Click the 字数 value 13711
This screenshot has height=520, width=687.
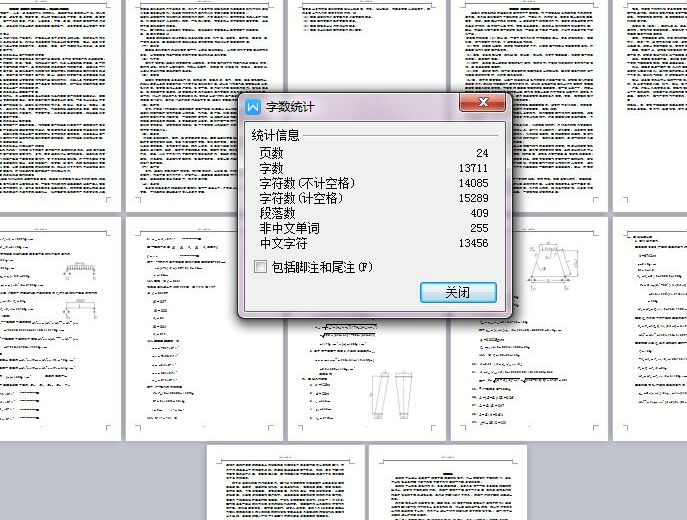[473, 168]
